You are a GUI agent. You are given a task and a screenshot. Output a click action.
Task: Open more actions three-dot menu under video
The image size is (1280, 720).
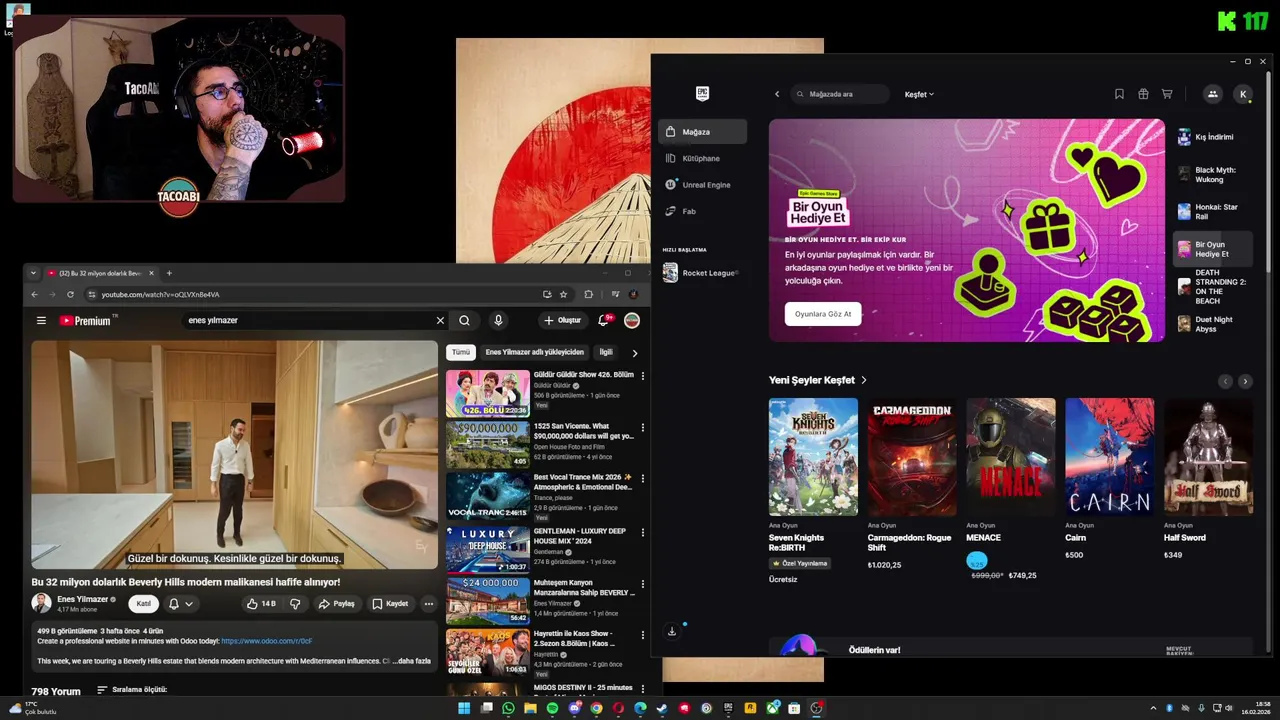pos(428,604)
